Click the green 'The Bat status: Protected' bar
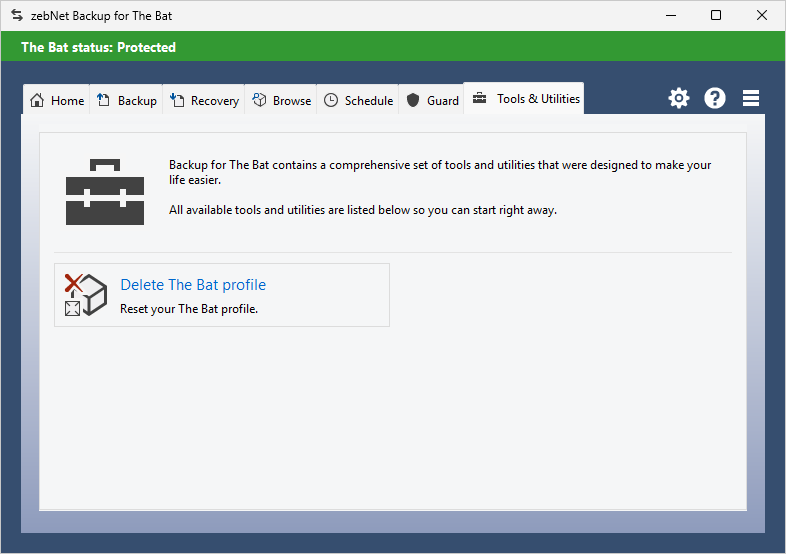Viewport: 786px width, 554px height. [392, 47]
